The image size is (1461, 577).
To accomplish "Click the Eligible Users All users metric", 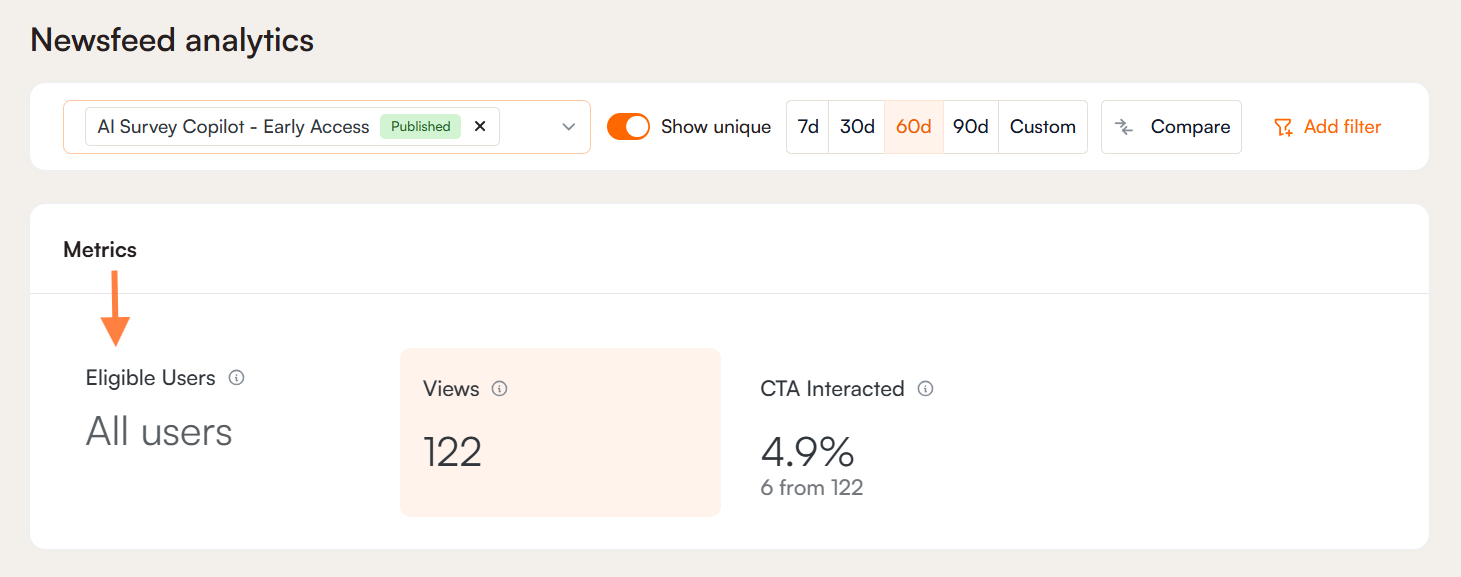I will pyautogui.click(x=159, y=432).
